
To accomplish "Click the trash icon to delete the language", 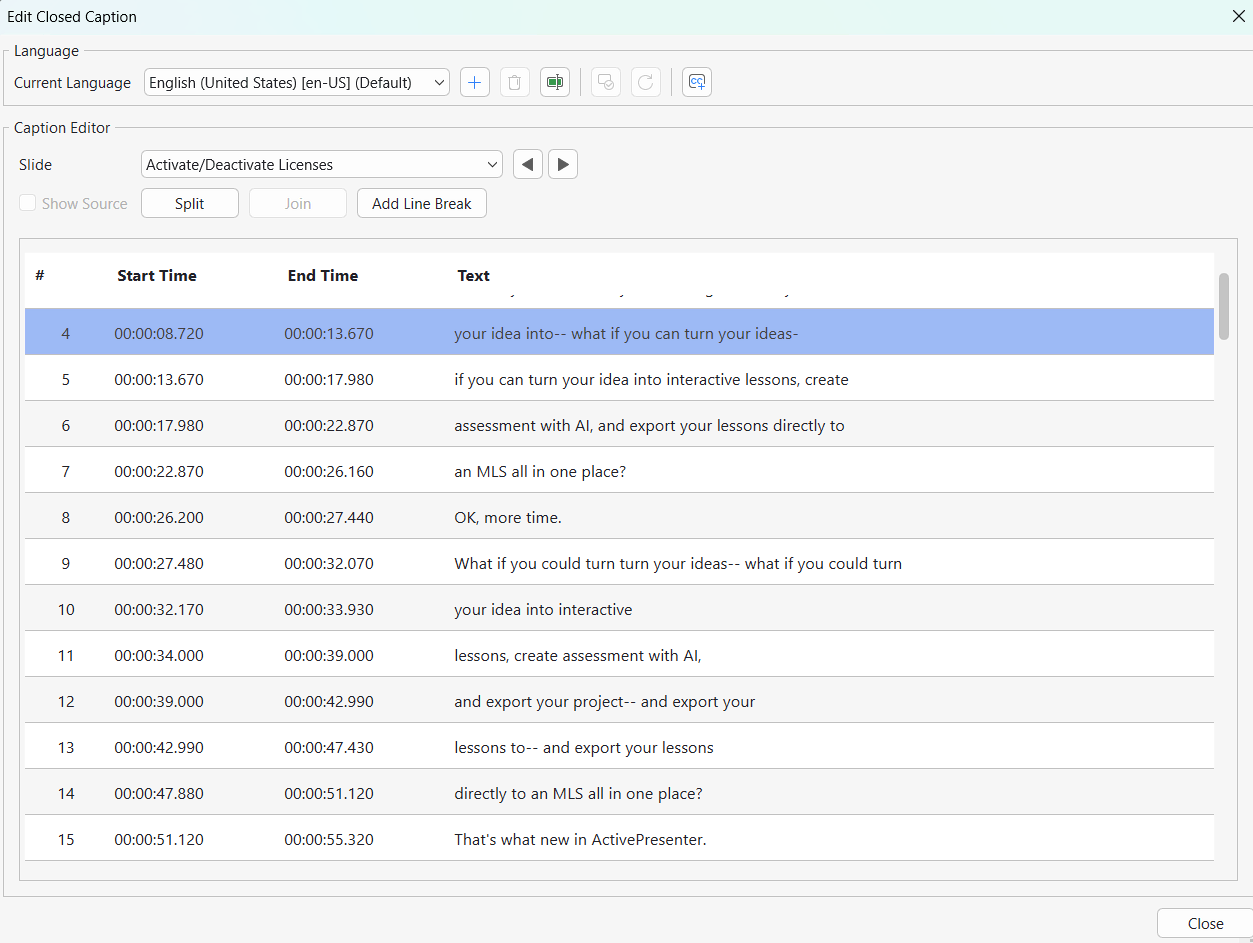I will click(515, 82).
